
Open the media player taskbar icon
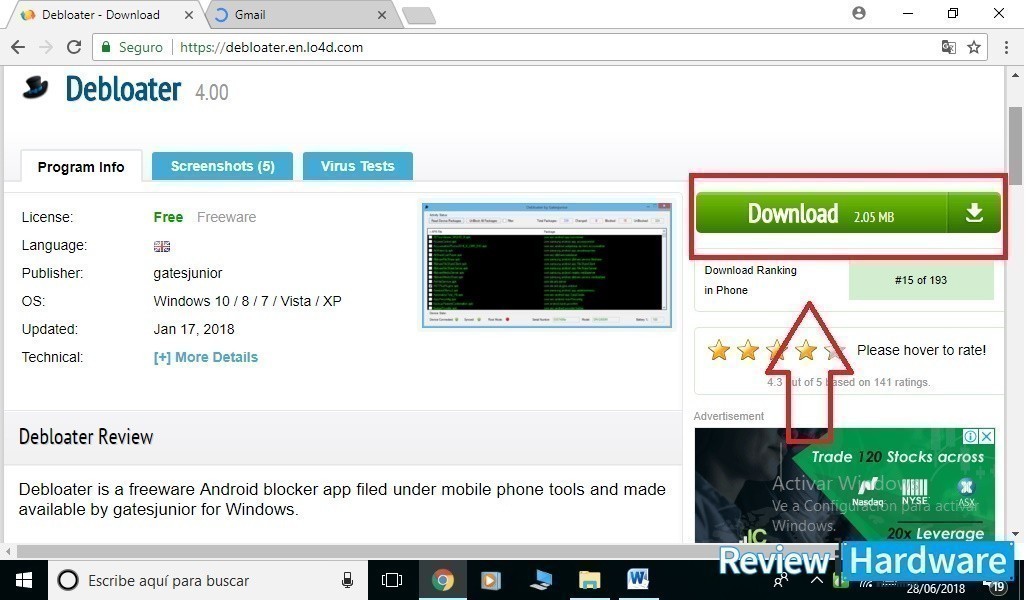(490, 580)
